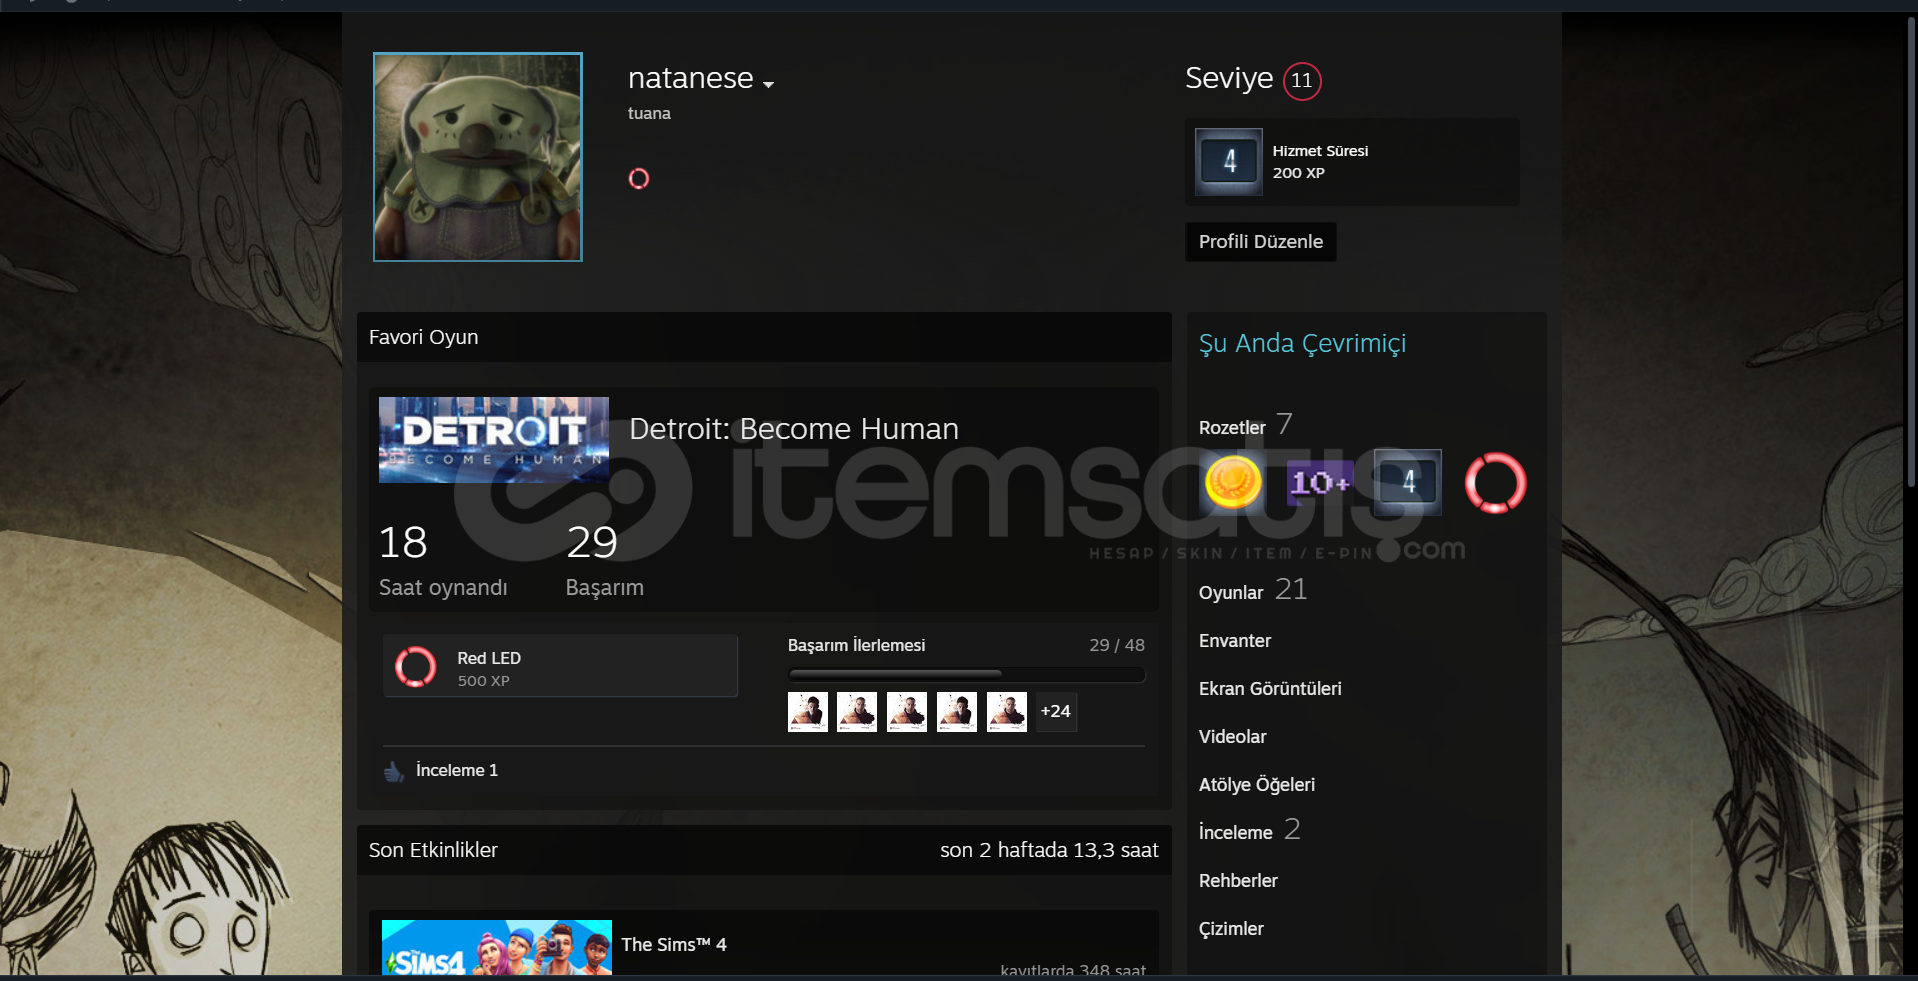Open the Başarım İlerlemesi achievement progress

856,645
